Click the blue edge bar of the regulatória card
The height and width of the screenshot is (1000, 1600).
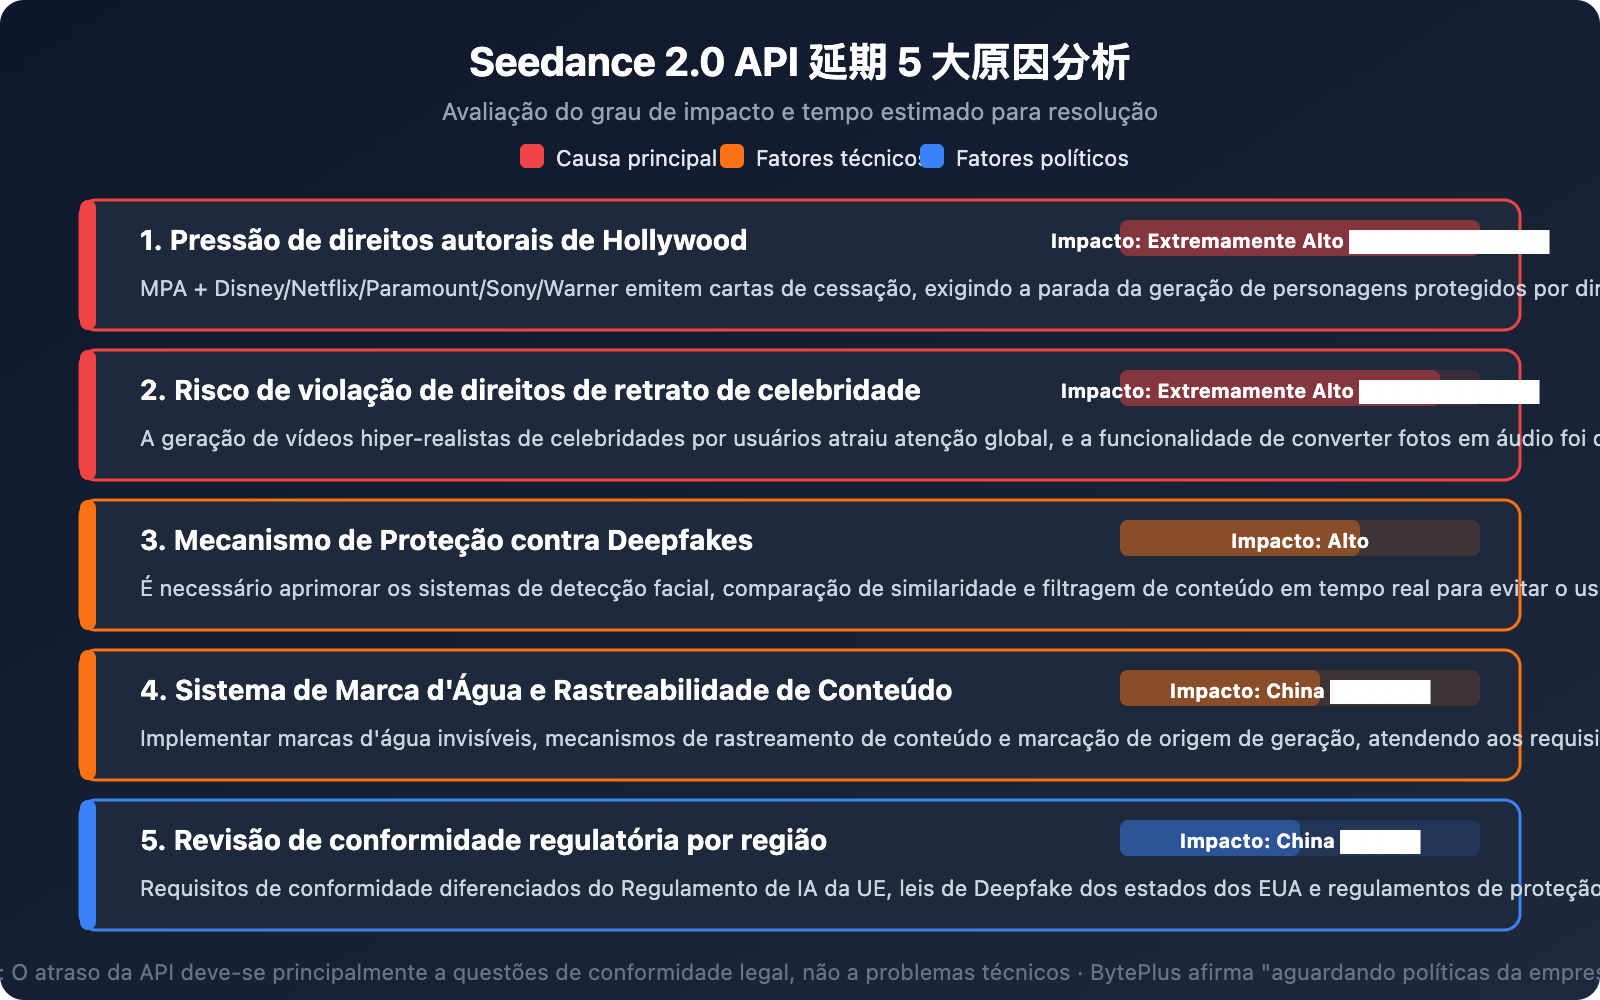coord(88,864)
